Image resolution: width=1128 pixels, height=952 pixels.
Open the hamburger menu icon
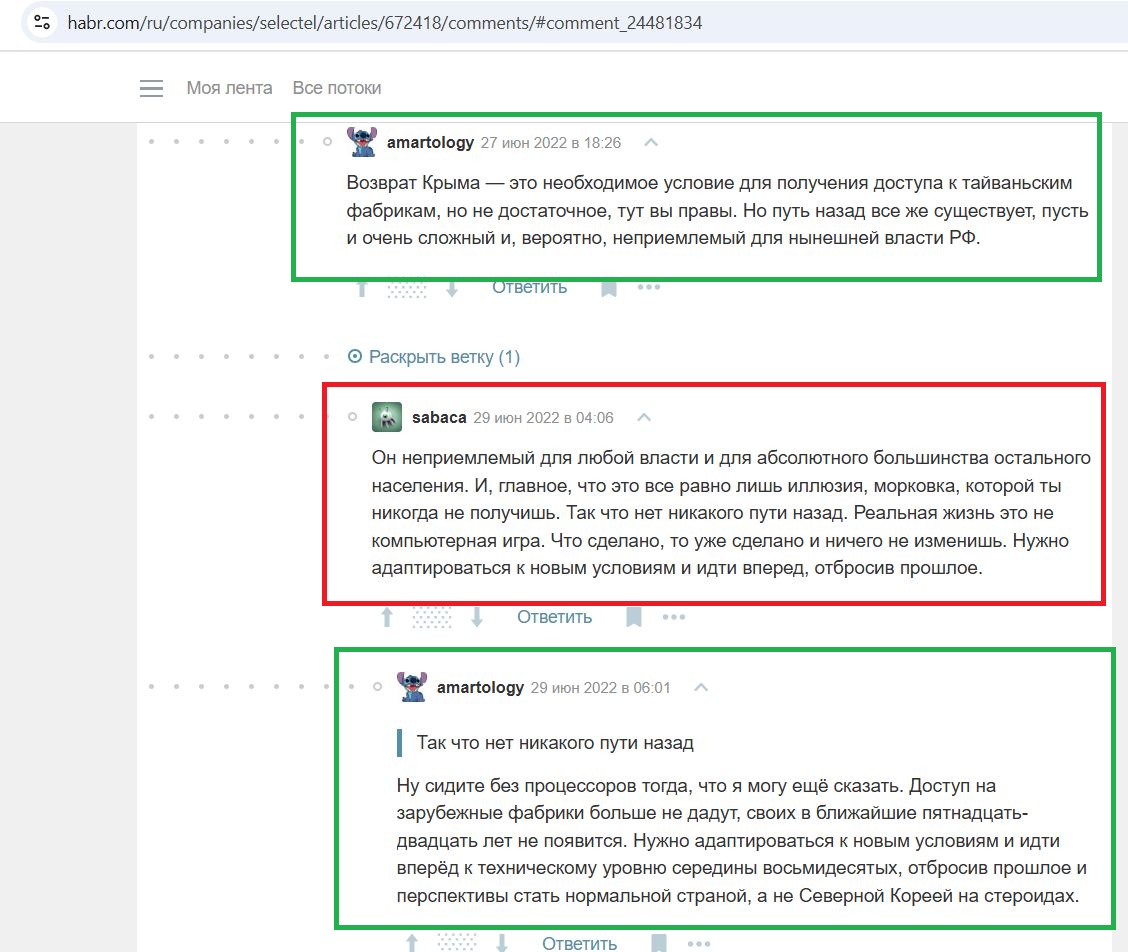click(151, 89)
